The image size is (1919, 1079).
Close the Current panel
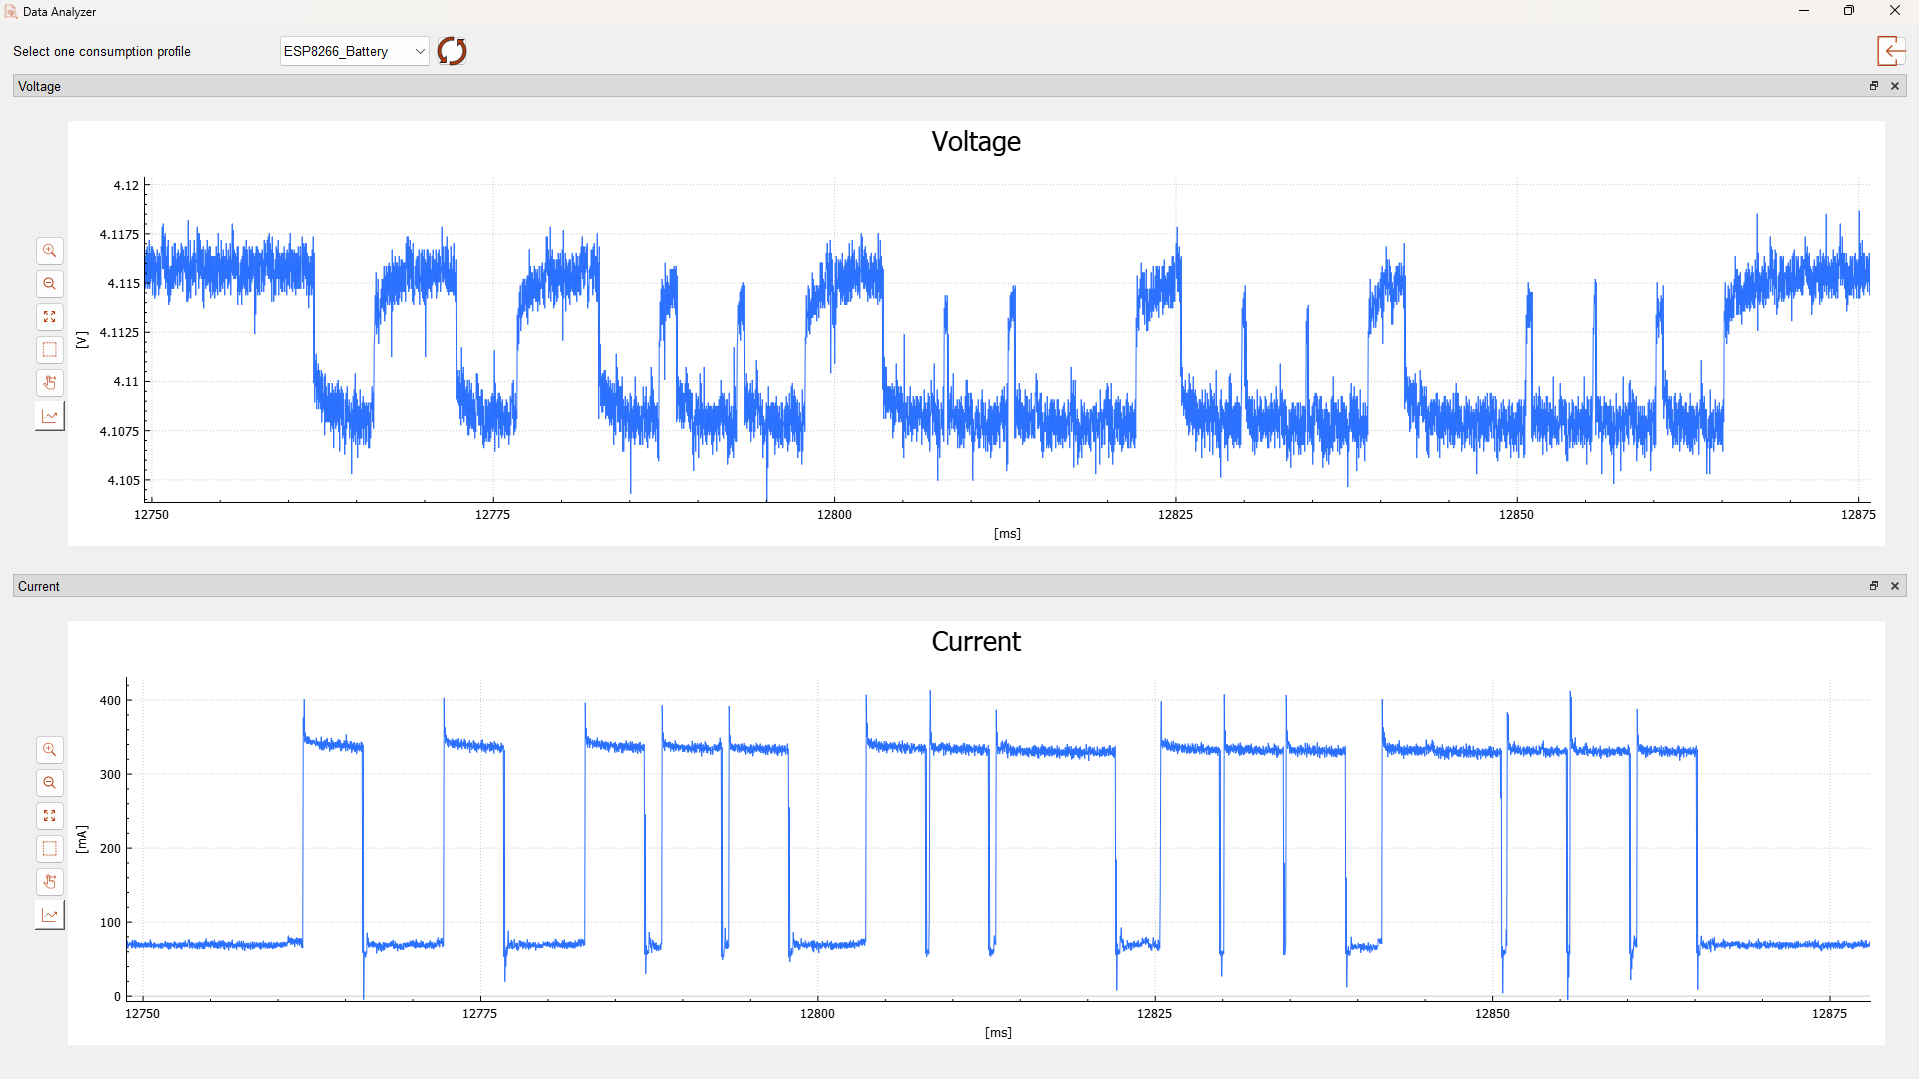[x=1895, y=586]
